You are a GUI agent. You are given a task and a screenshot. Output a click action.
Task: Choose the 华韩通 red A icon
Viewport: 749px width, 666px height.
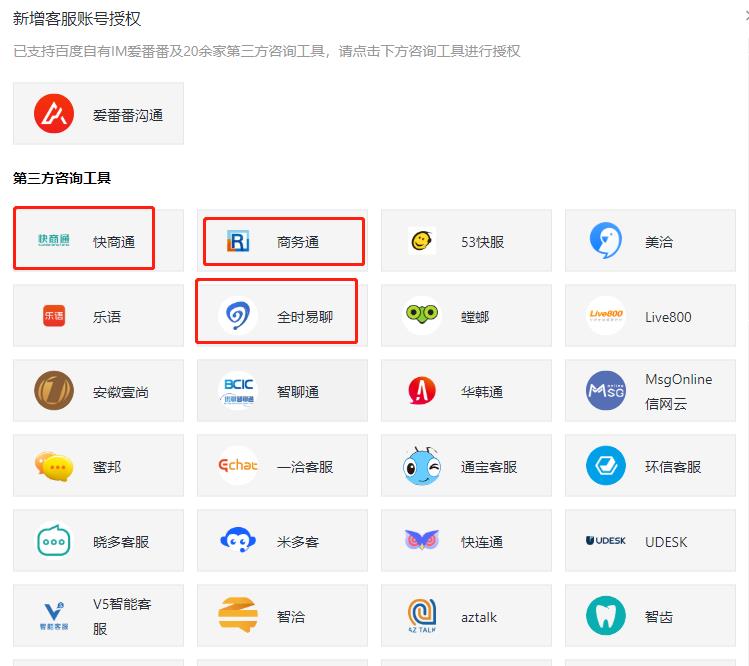coord(422,390)
